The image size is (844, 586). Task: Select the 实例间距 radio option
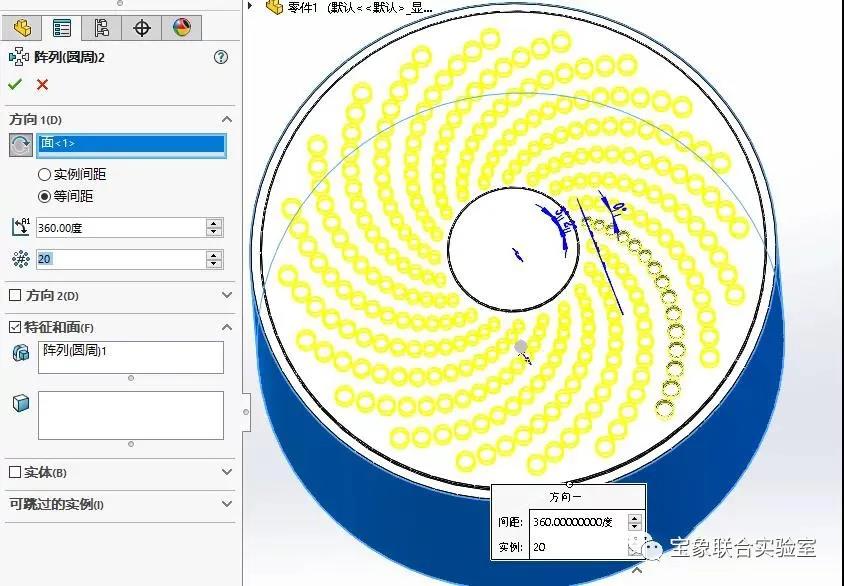pyautogui.click(x=44, y=175)
